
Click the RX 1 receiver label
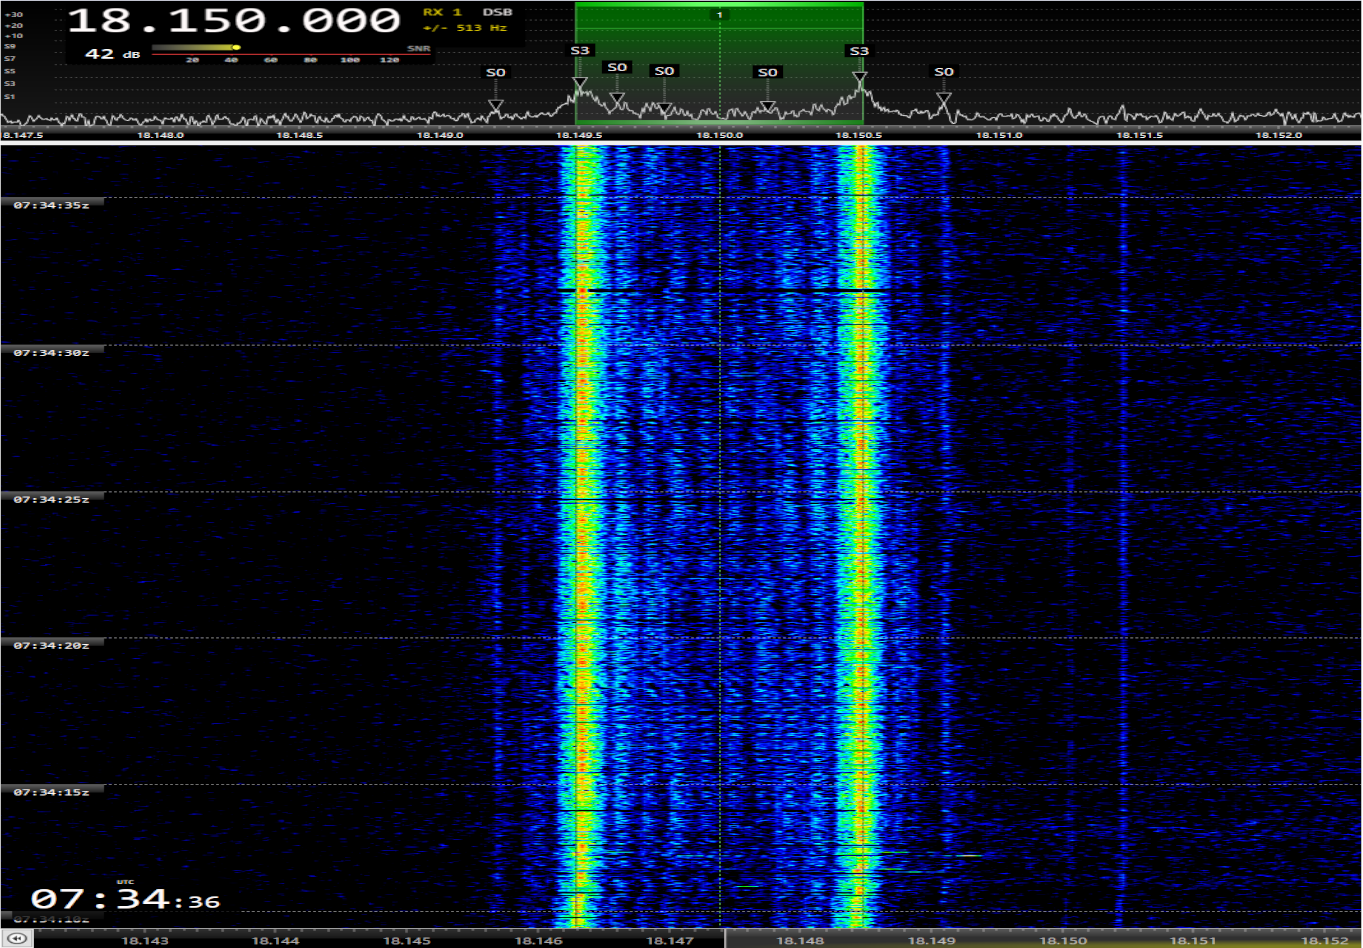click(x=442, y=12)
